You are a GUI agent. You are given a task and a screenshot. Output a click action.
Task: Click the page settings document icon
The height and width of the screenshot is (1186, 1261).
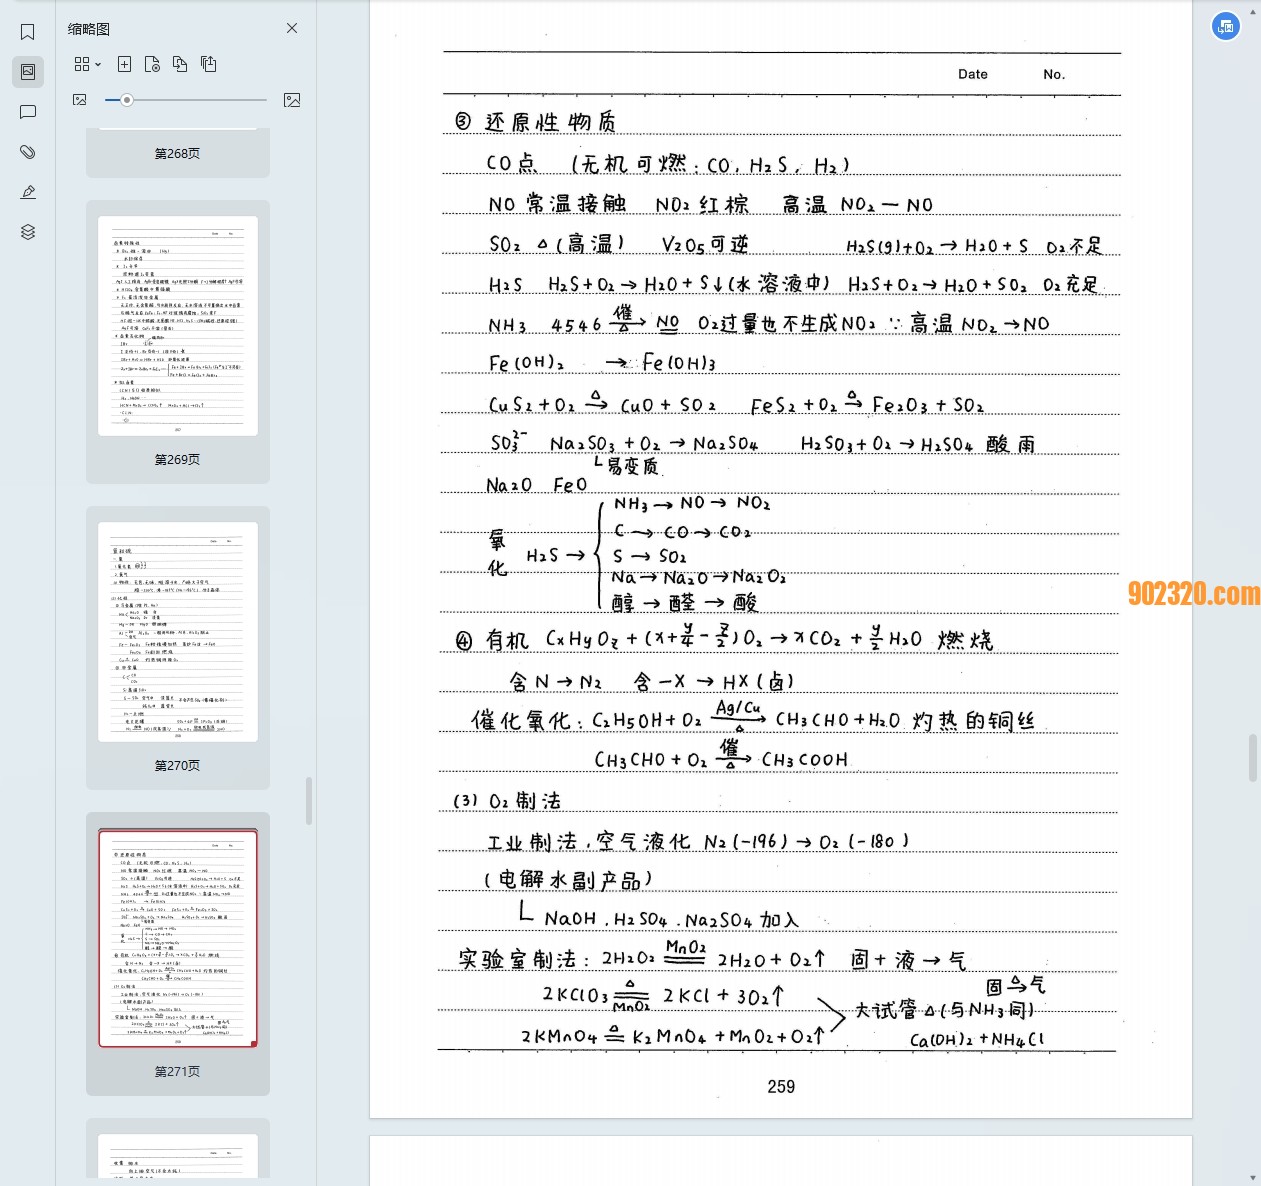[152, 64]
